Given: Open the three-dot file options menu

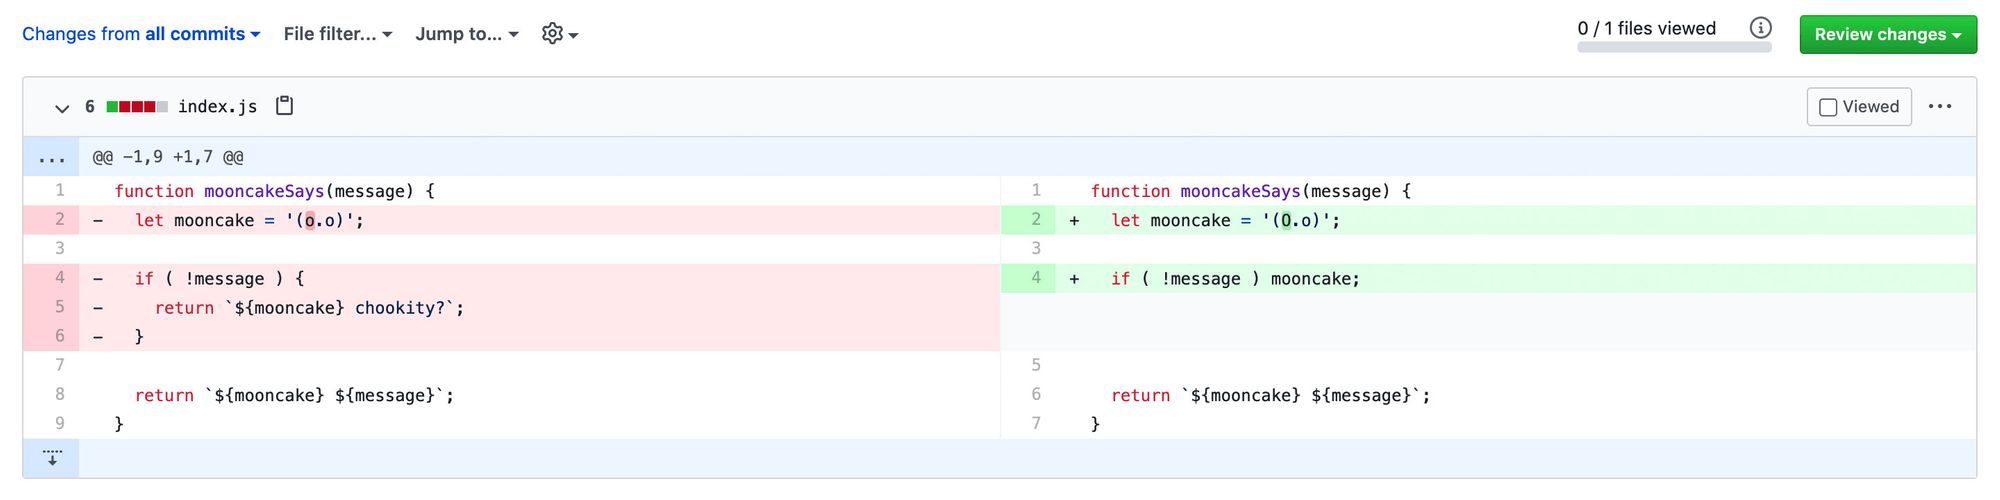Looking at the screenshot, I should pos(1940,106).
